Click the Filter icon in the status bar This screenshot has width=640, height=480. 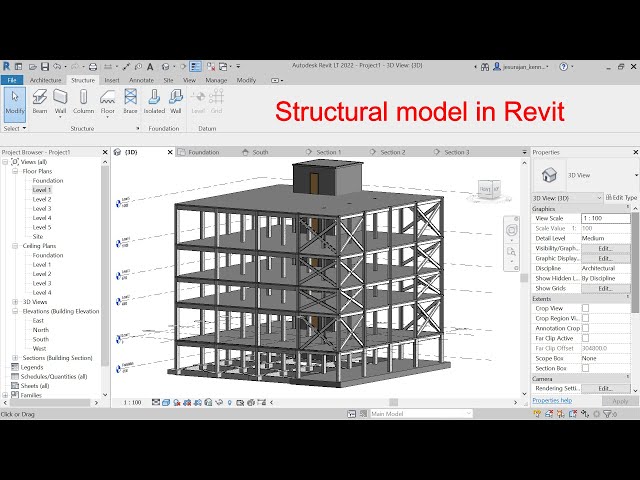(x=608, y=414)
